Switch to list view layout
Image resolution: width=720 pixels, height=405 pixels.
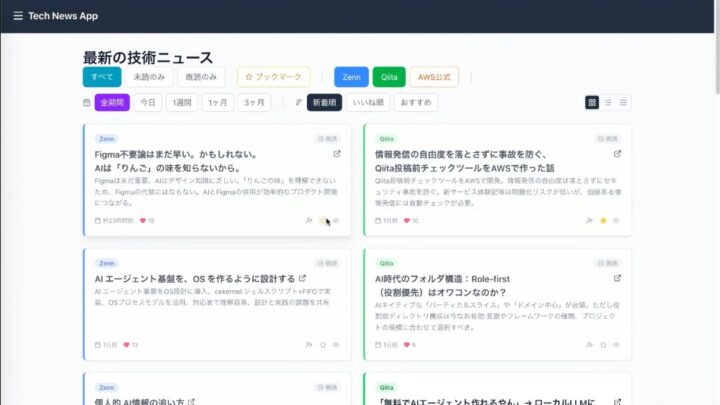pyautogui.click(x=608, y=102)
